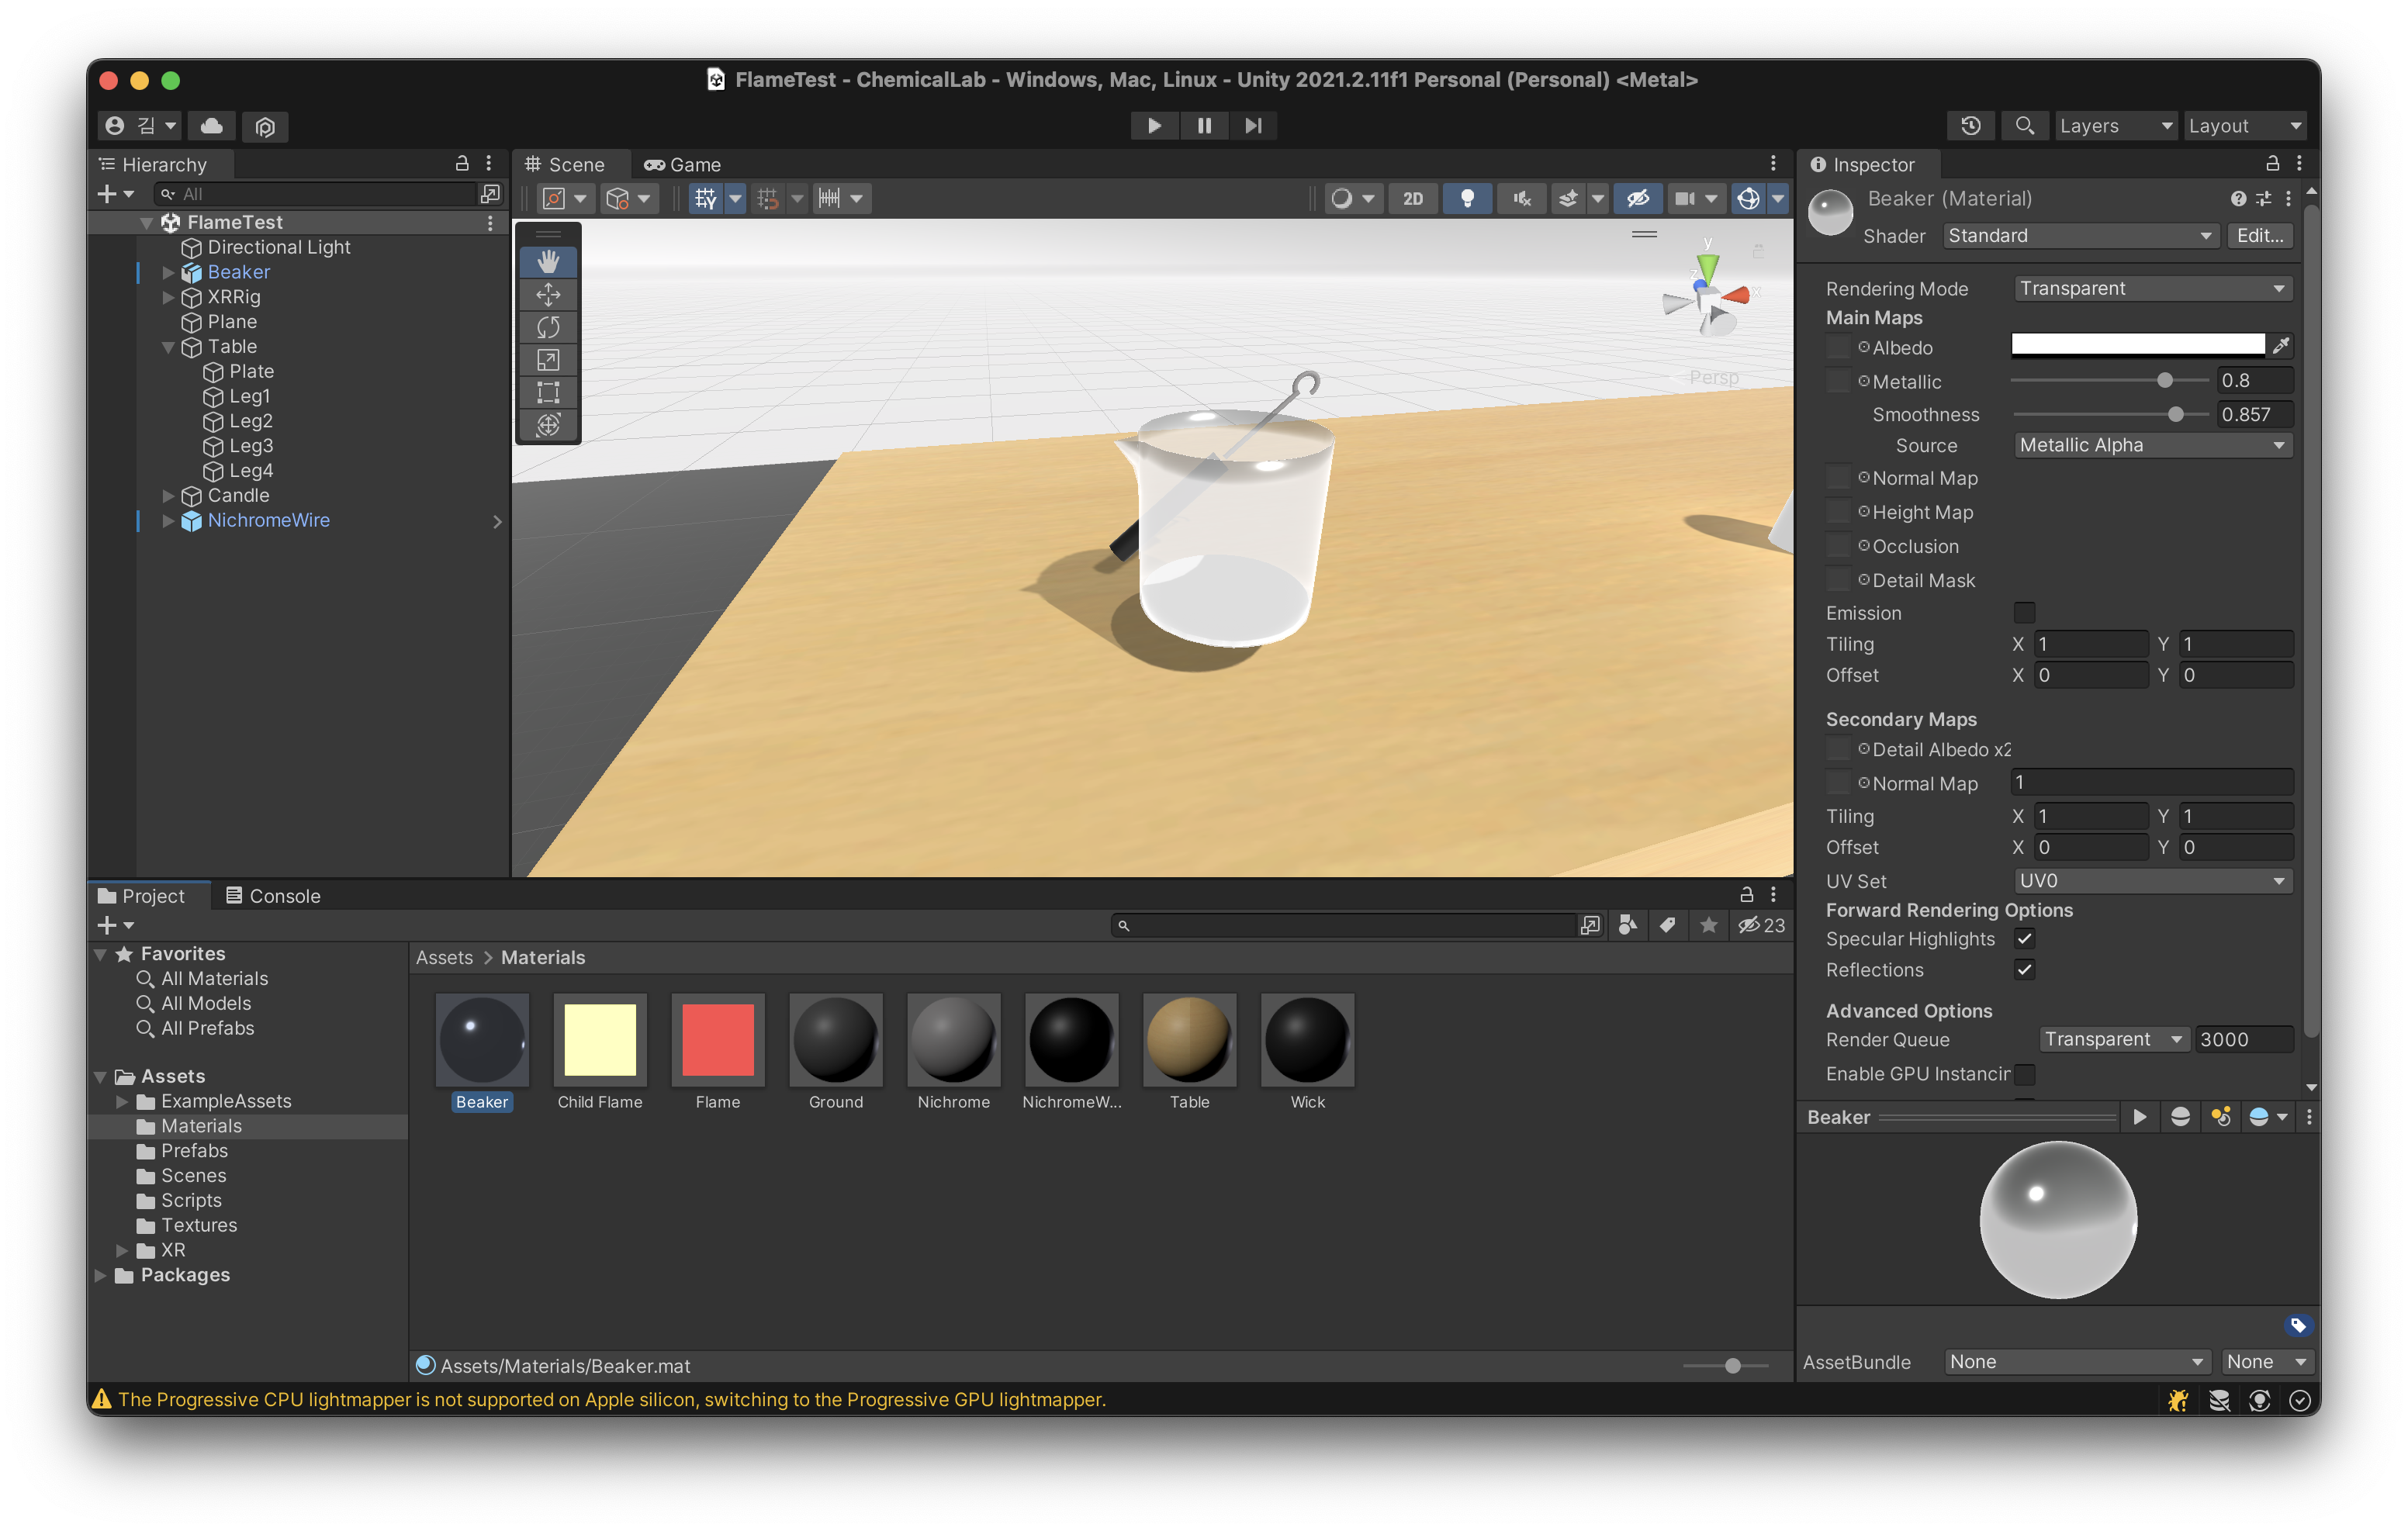The image size is (2408, 1531).
Task: Click the shader Edit... button
Action: (2259, 236)
